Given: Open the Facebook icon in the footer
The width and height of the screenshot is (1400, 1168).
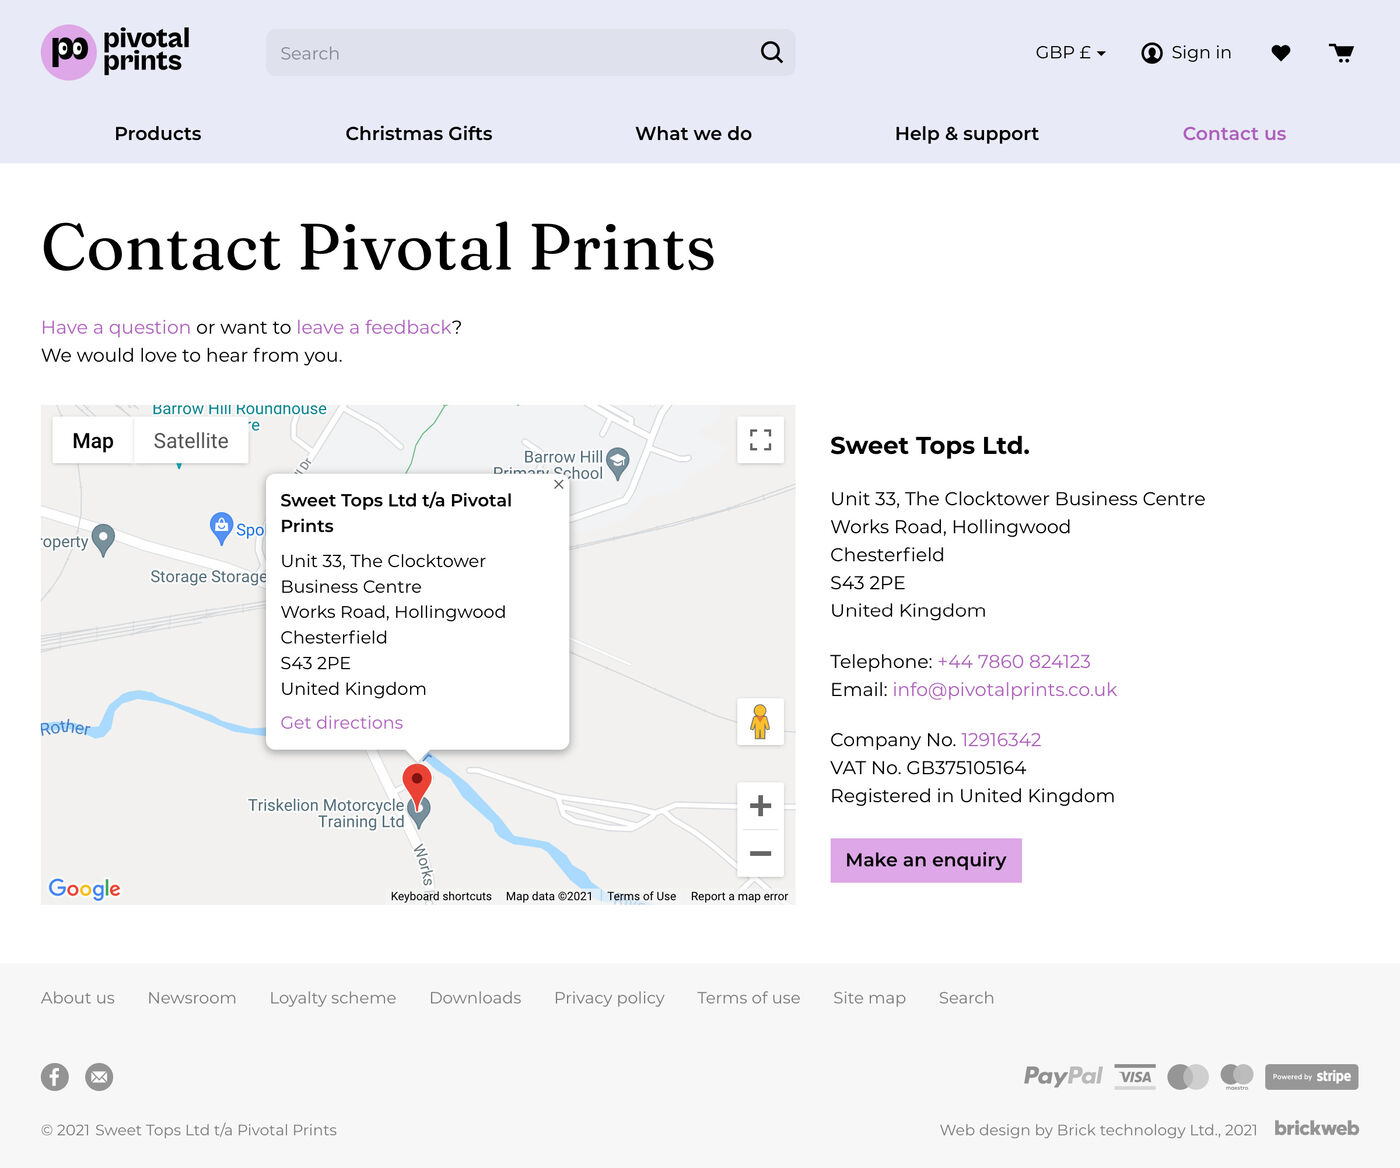Looking at the screenshot, I should point(55,1077).
